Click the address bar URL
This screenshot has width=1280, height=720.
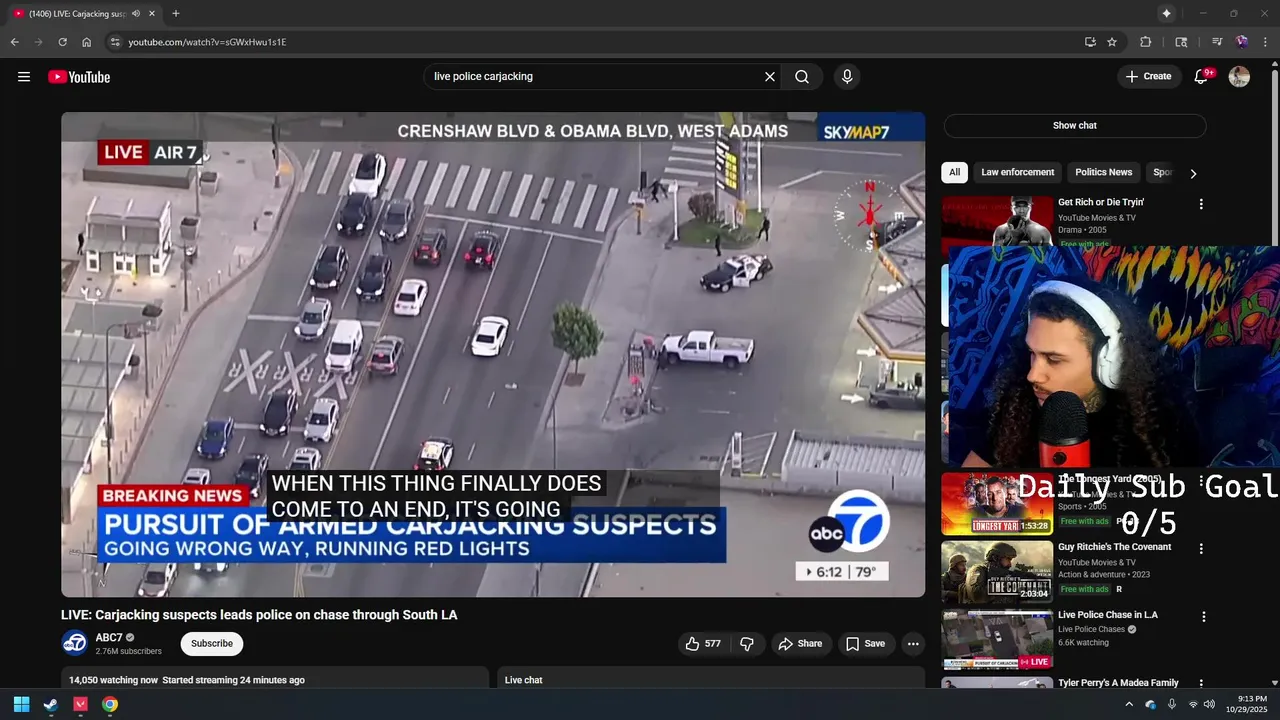click(207, 42)
